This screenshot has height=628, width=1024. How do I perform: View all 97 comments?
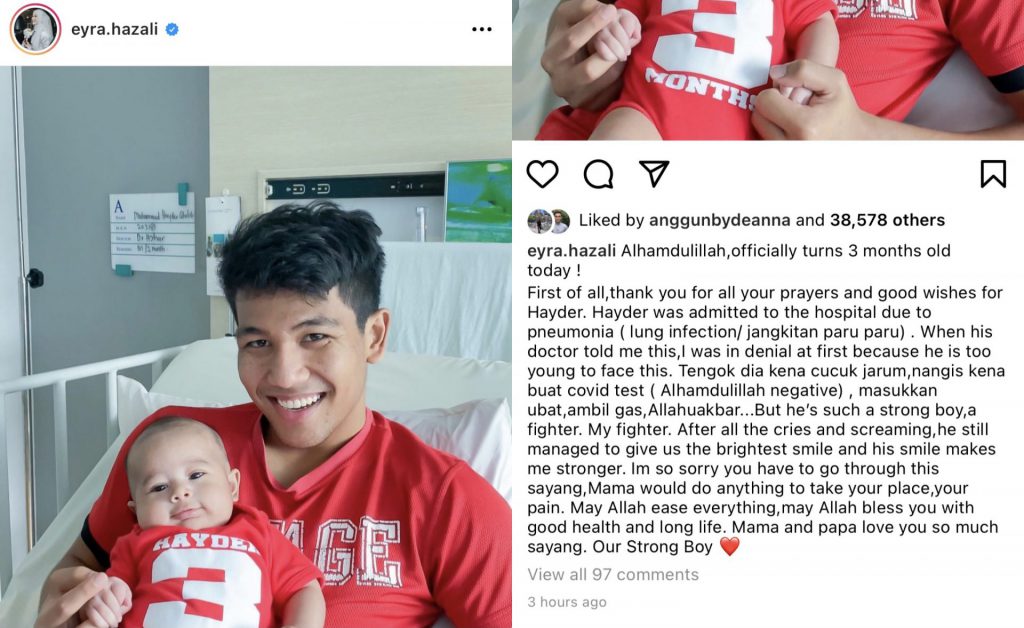point(613,574)
